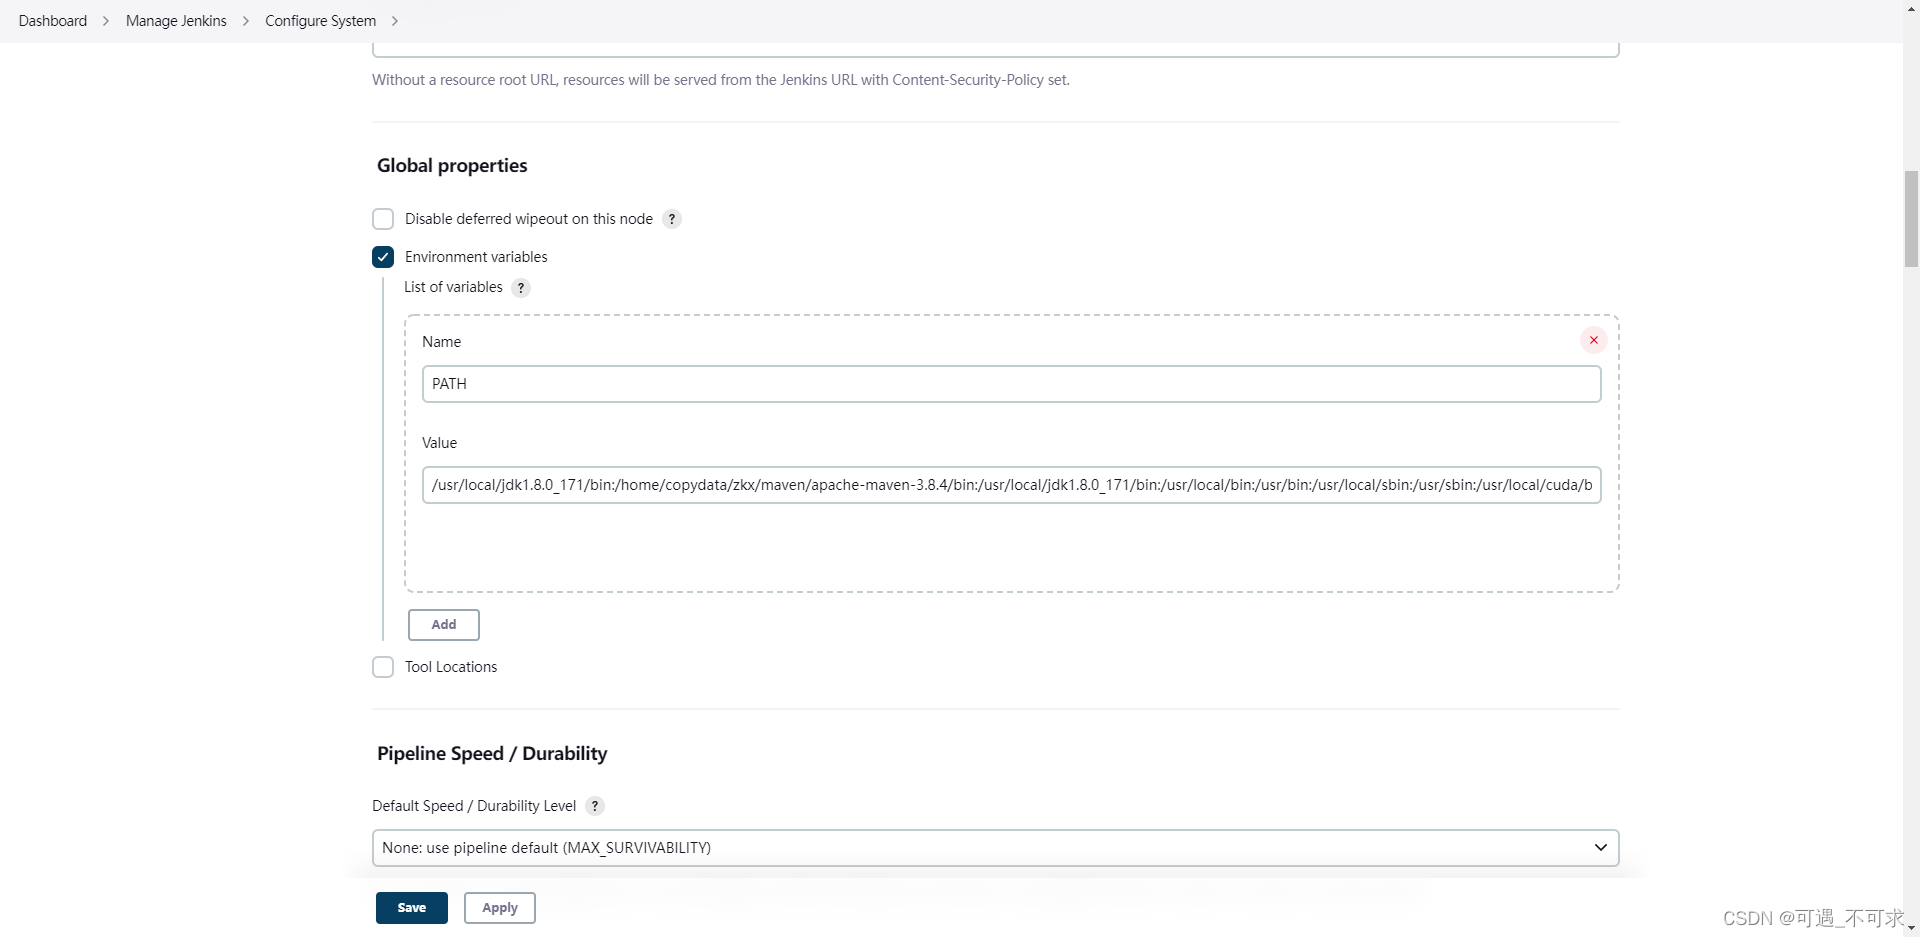The width and height of the screenshot is (1920, 937).
Task: Add a new environment variable
Action: coord(444,625)
